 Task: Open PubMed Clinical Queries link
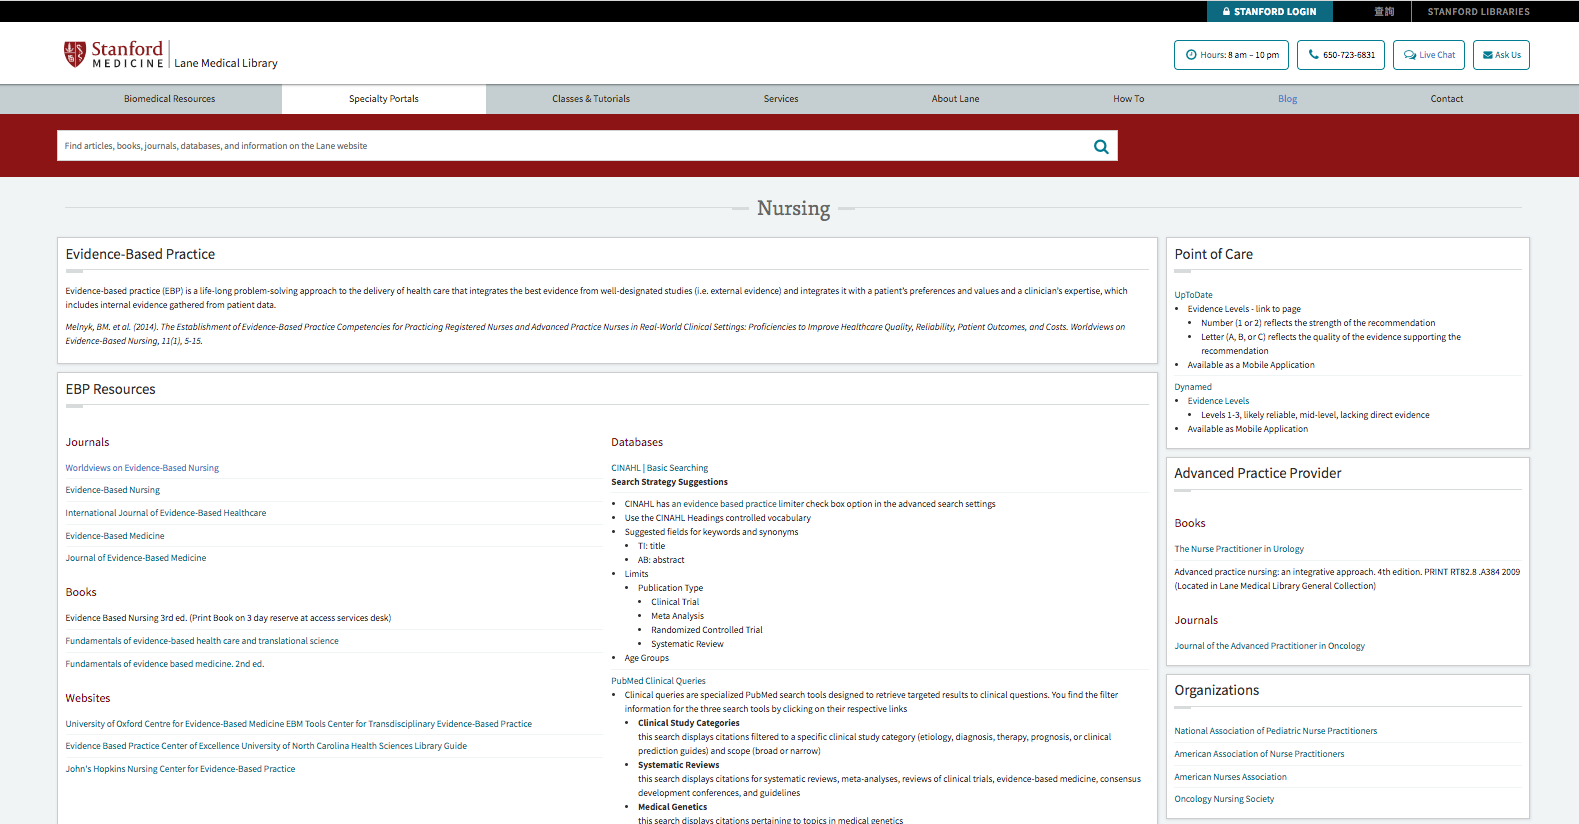(659, 681)
